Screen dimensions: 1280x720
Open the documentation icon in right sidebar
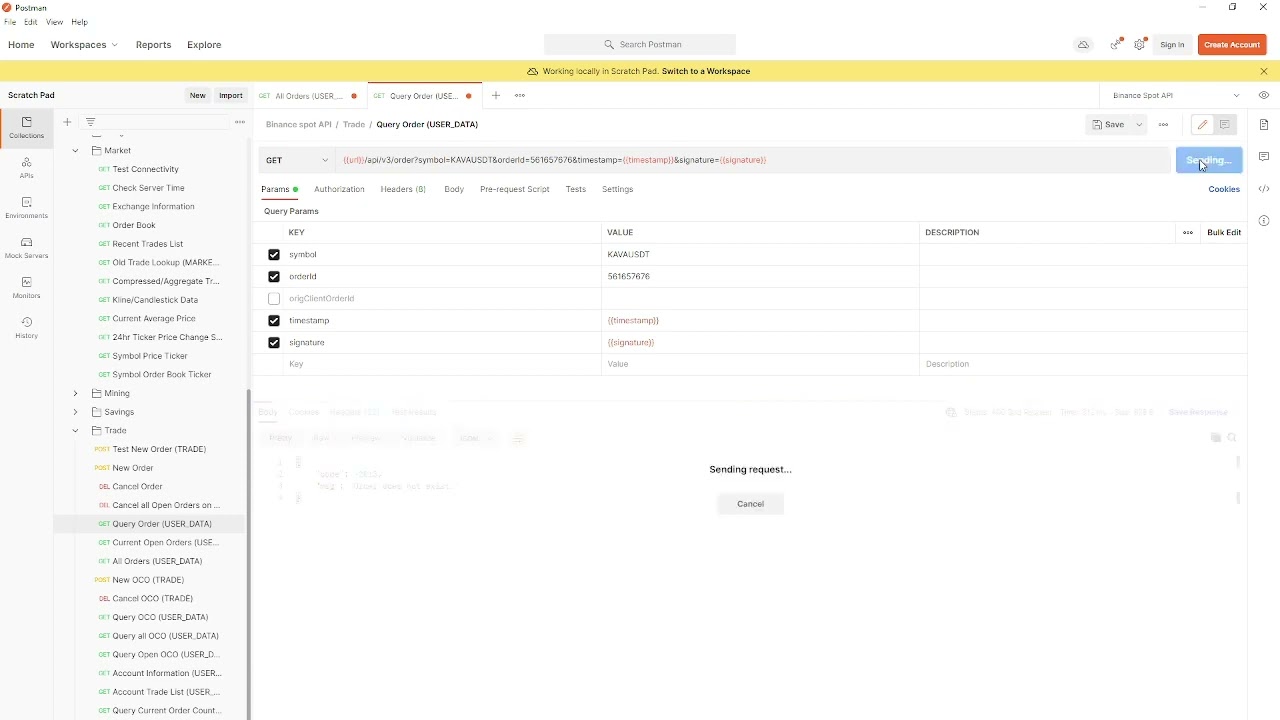[1264, 125]
